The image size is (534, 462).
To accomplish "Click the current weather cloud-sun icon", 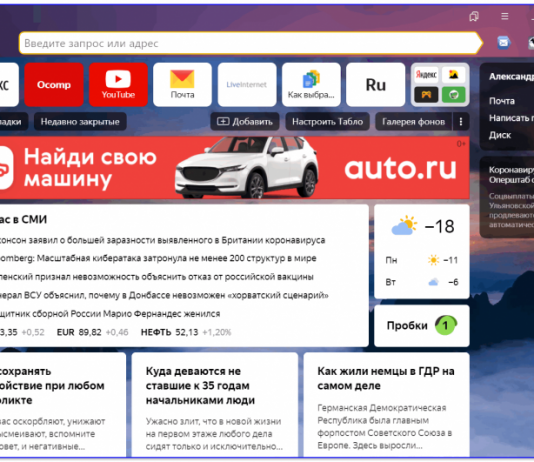I will [x=404, y=225].
